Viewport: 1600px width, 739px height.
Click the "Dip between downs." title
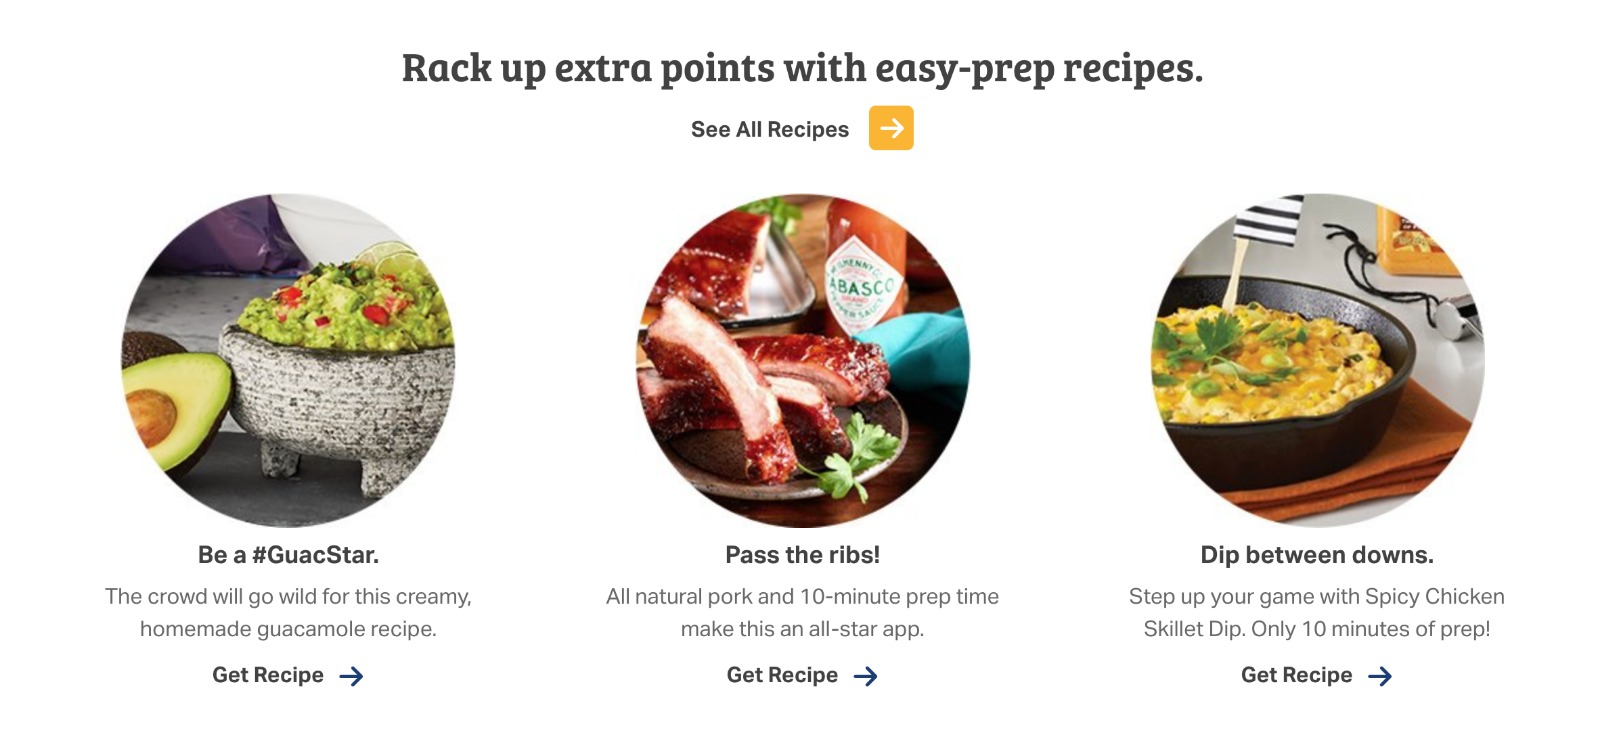(1317, 555)
